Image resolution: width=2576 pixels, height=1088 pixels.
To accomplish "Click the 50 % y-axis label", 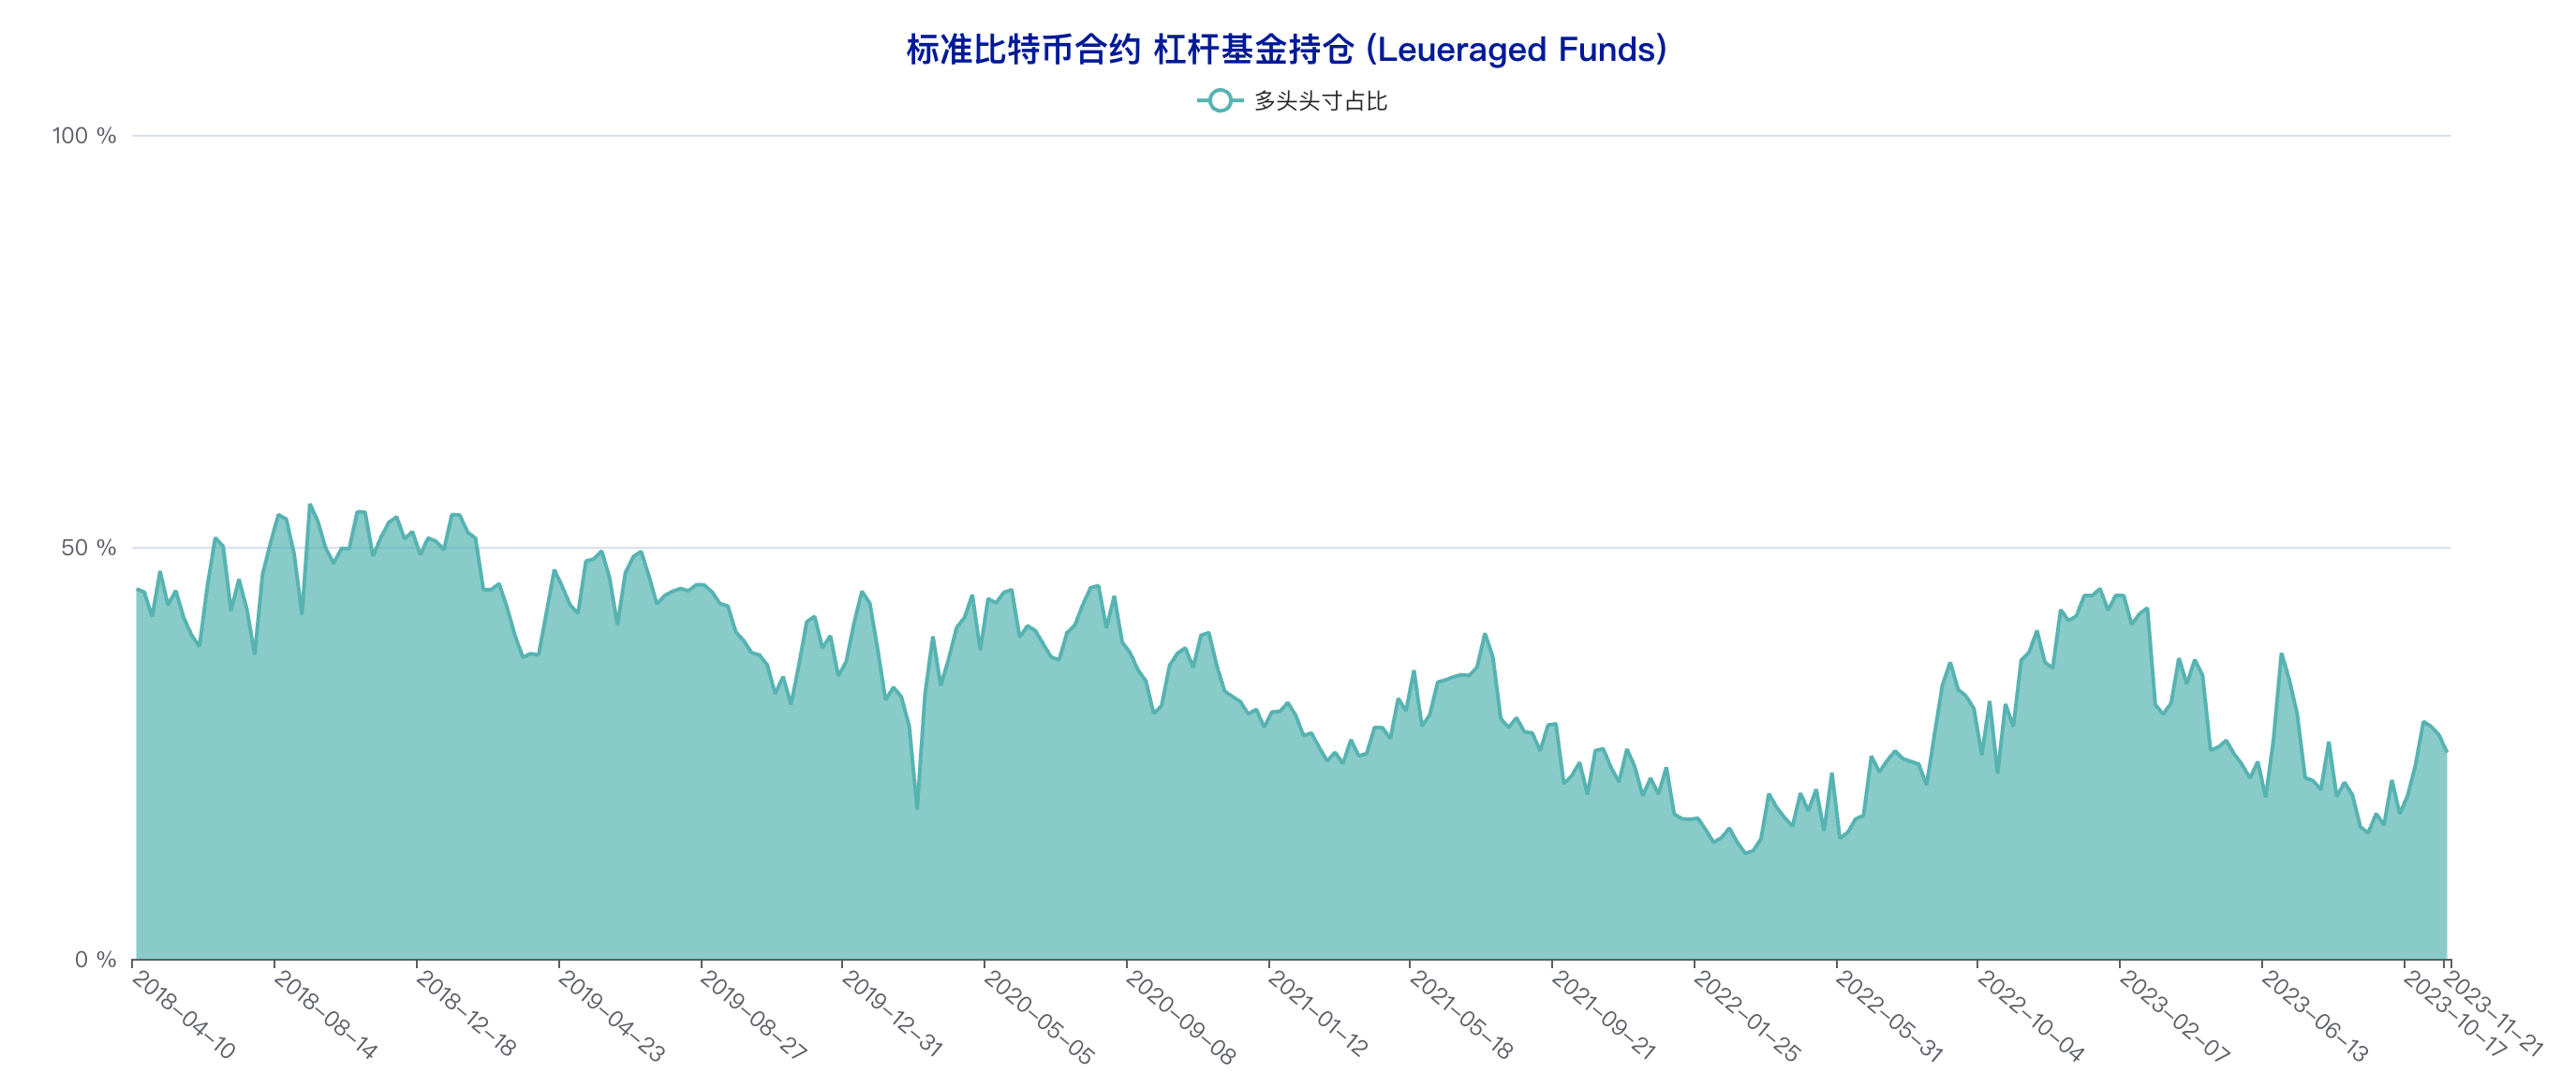I will [88, 548].
